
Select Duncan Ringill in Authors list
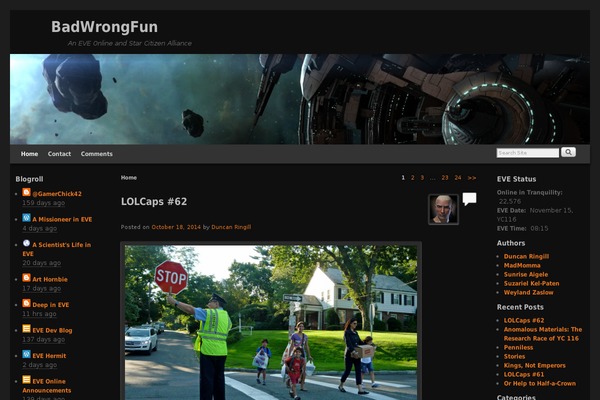[526, 256]
